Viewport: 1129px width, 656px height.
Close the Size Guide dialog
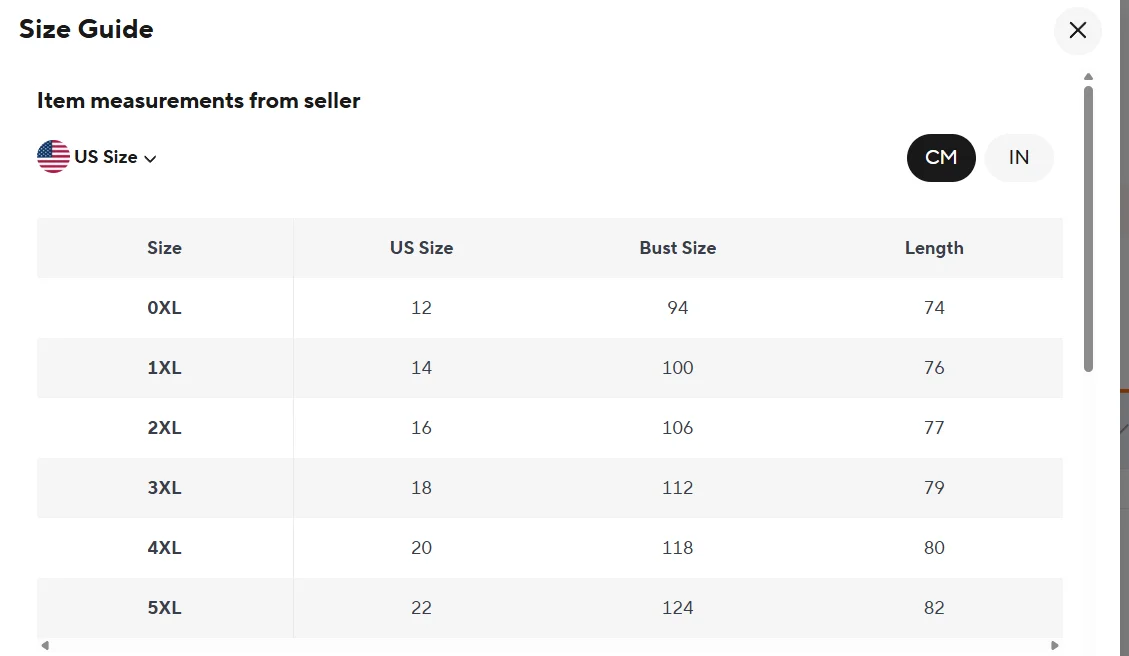coord(1077,31)
